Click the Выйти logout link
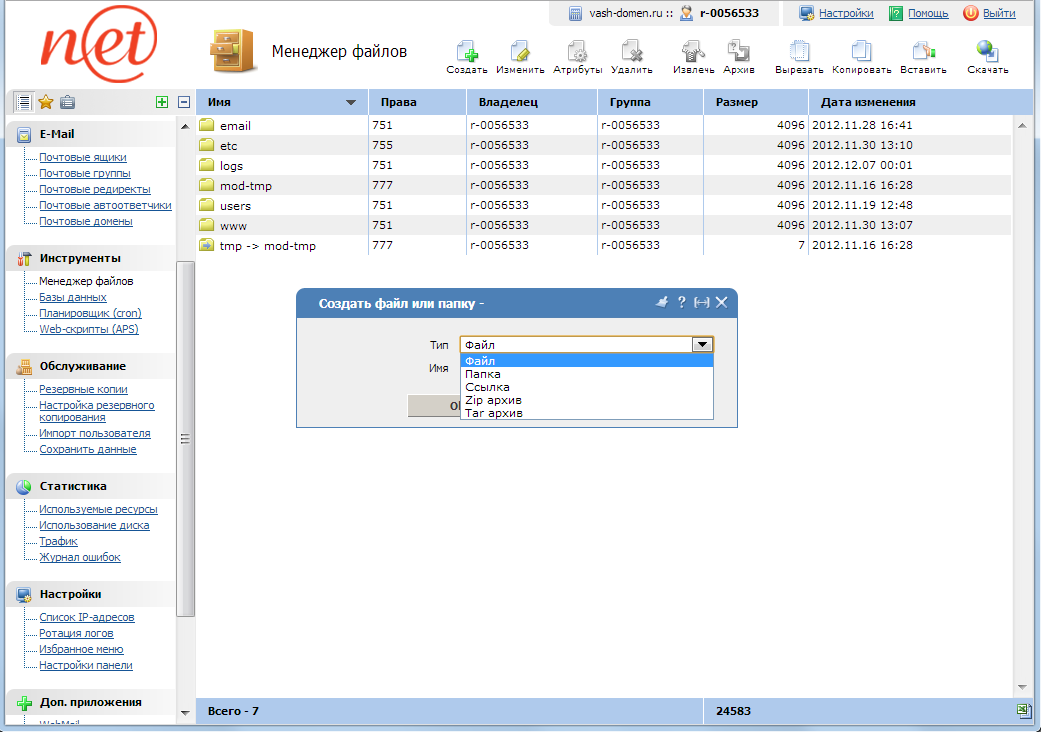This screenshot has height=732, width=1041. point(998,13)
